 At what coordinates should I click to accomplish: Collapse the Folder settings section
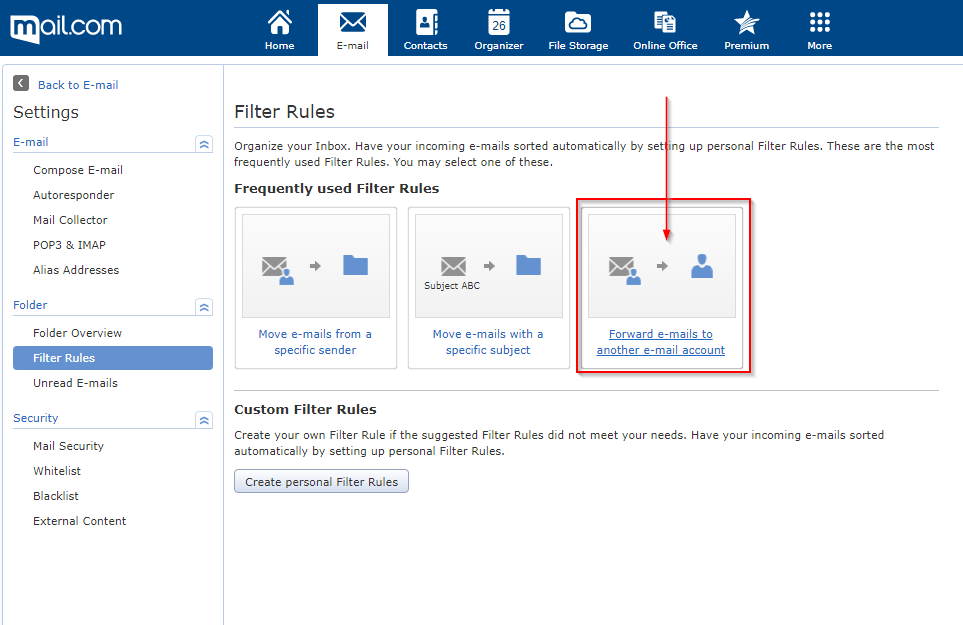click(x=204, y=307)
